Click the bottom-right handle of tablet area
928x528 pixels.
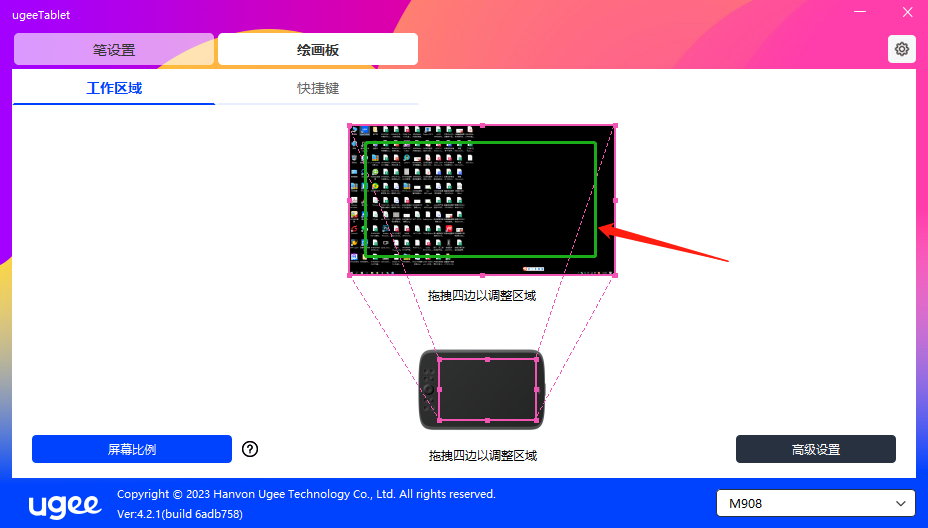click(x=537, y=420)
